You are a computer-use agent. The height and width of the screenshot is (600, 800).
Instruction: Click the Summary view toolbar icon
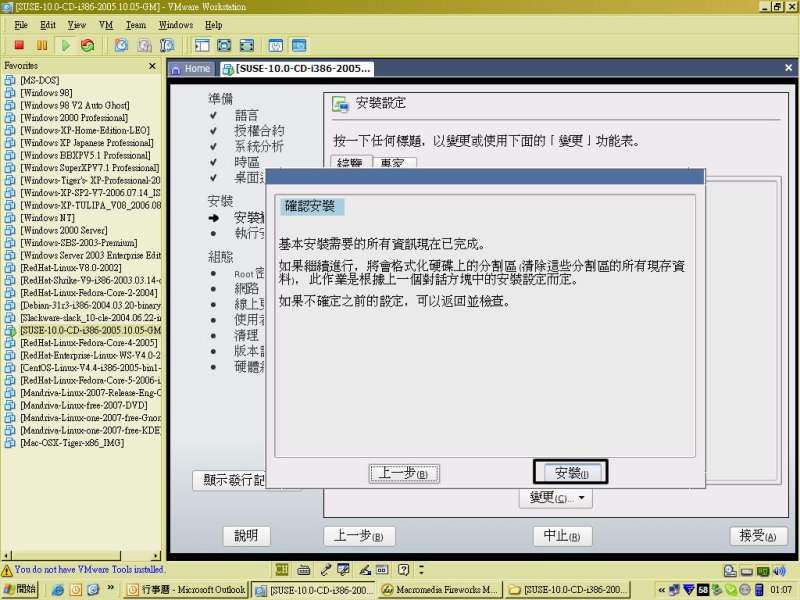pos(276,45)
